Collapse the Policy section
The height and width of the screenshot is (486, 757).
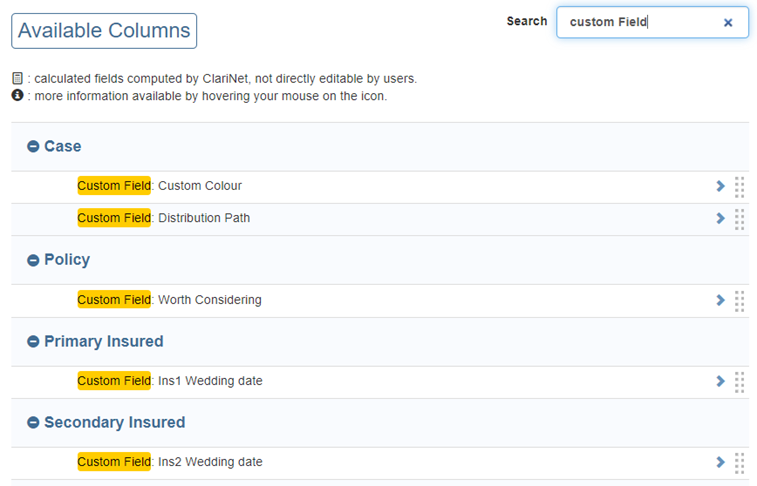coord(33,260)
